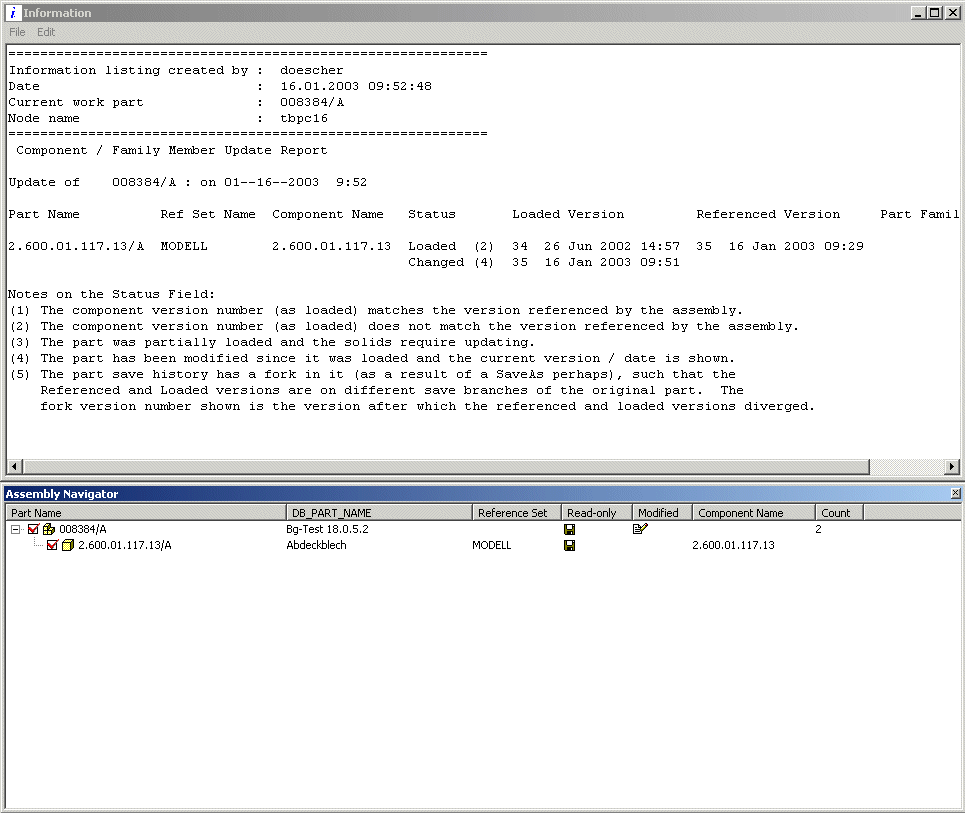Click the right arrow of horizontal scrollbar

click(x=951, y=467)
